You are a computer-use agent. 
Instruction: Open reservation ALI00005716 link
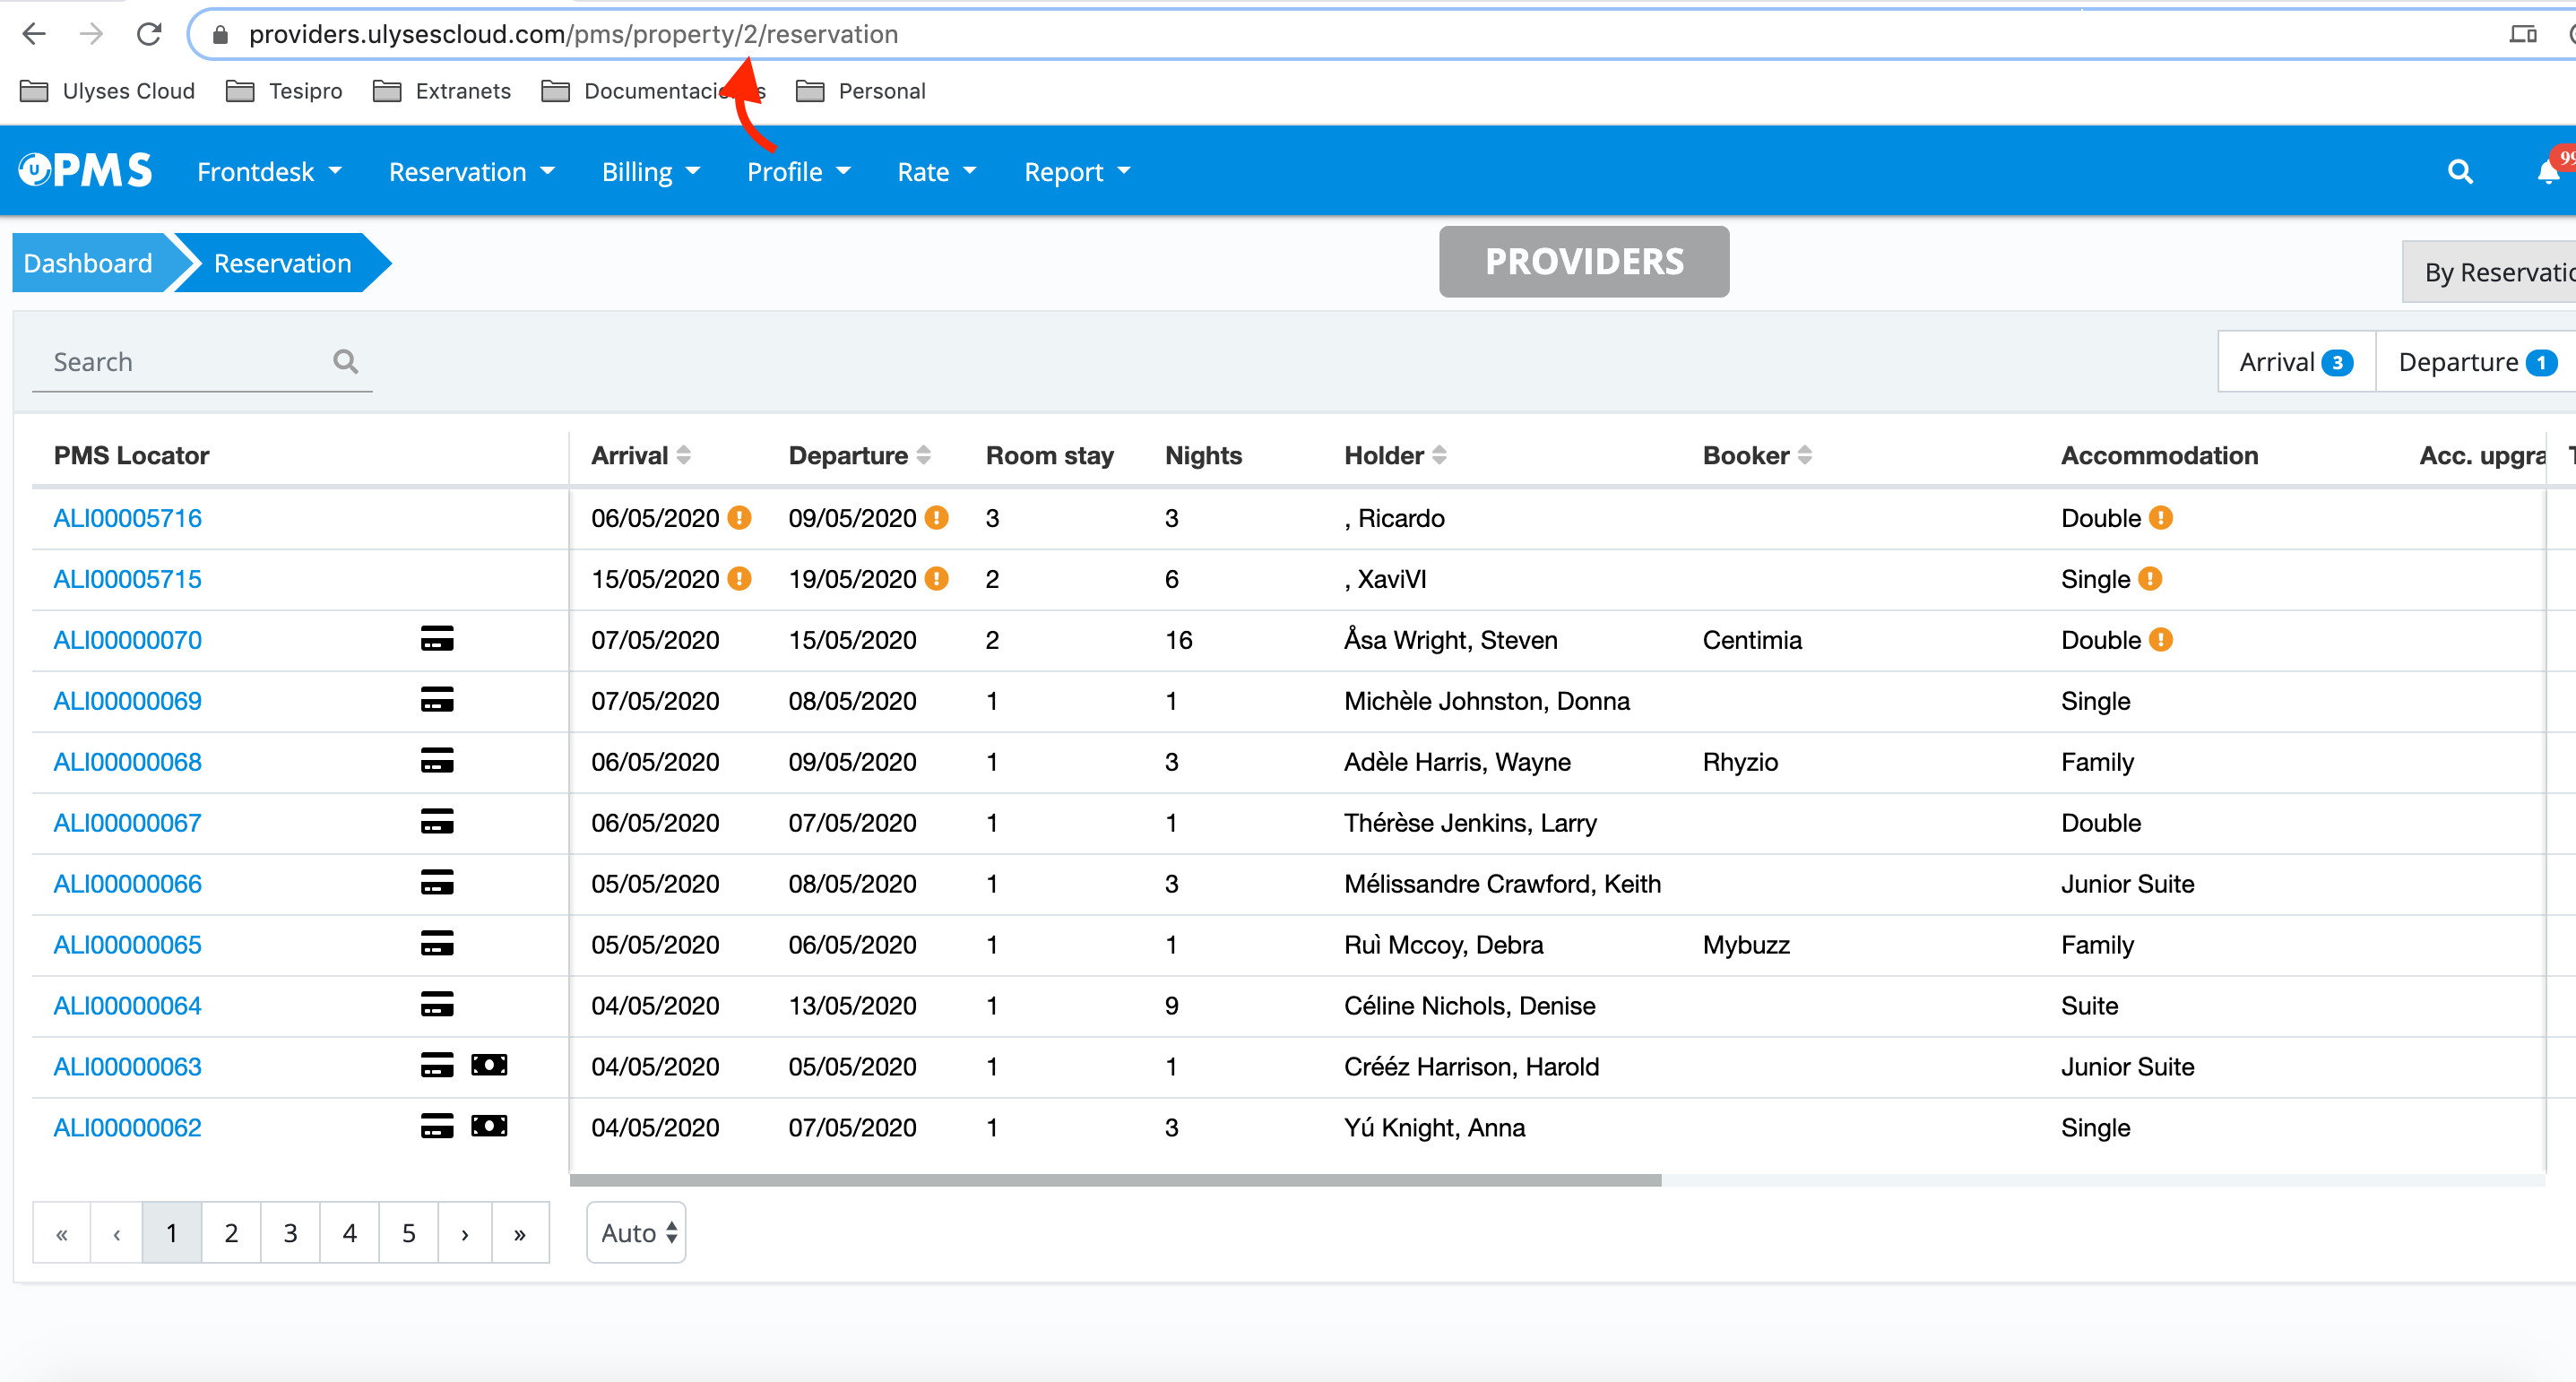click(127, 518)
